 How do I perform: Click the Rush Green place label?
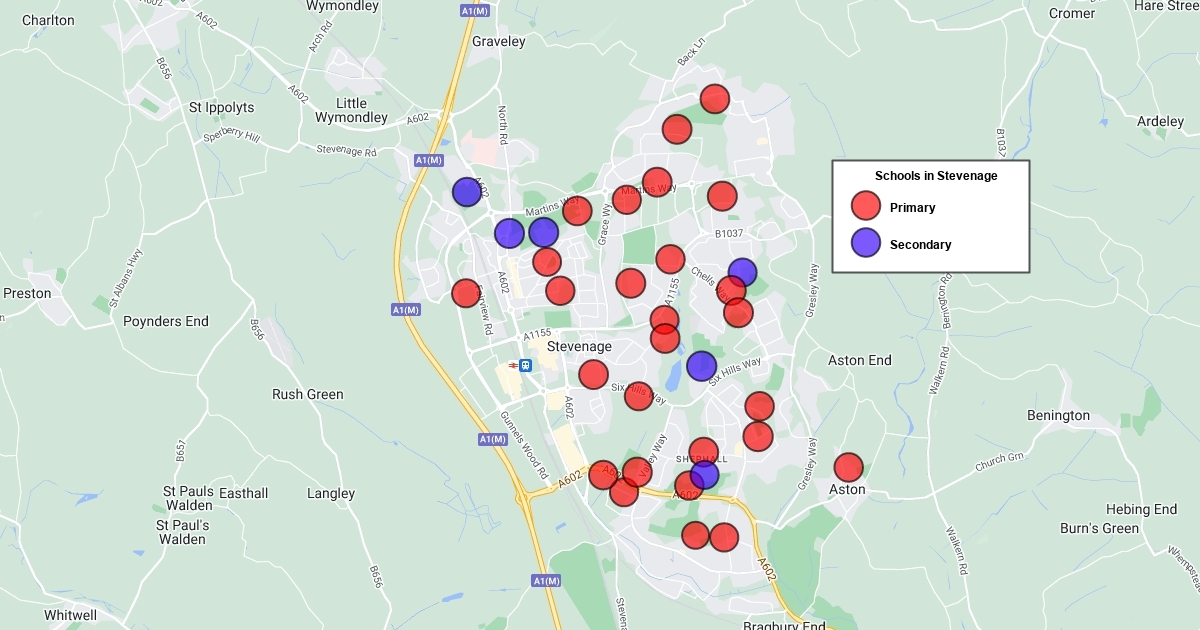307,394
